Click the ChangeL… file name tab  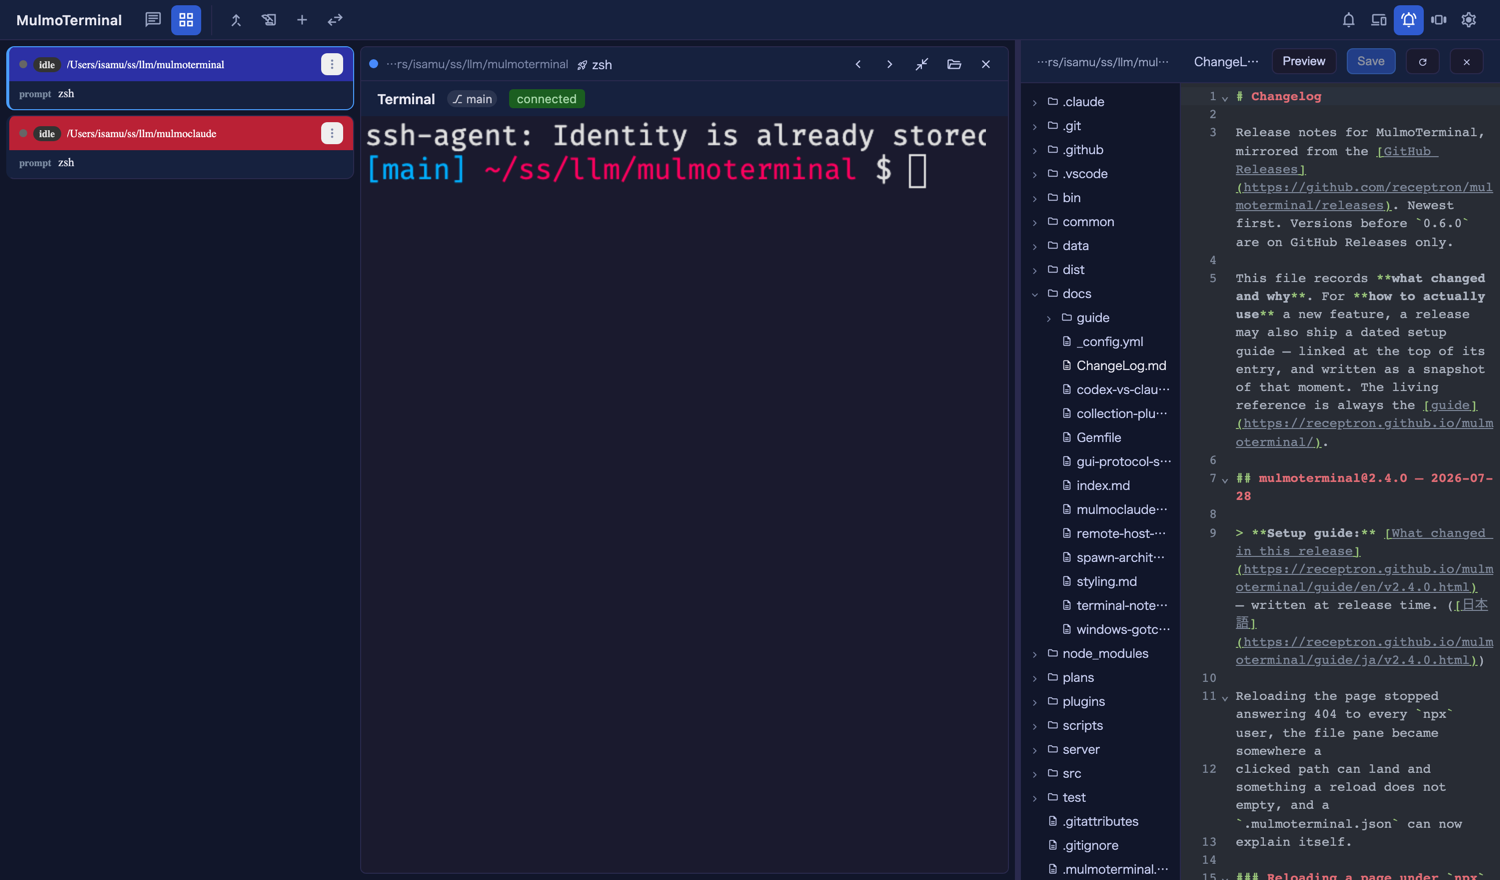[x=1226, y=62]
